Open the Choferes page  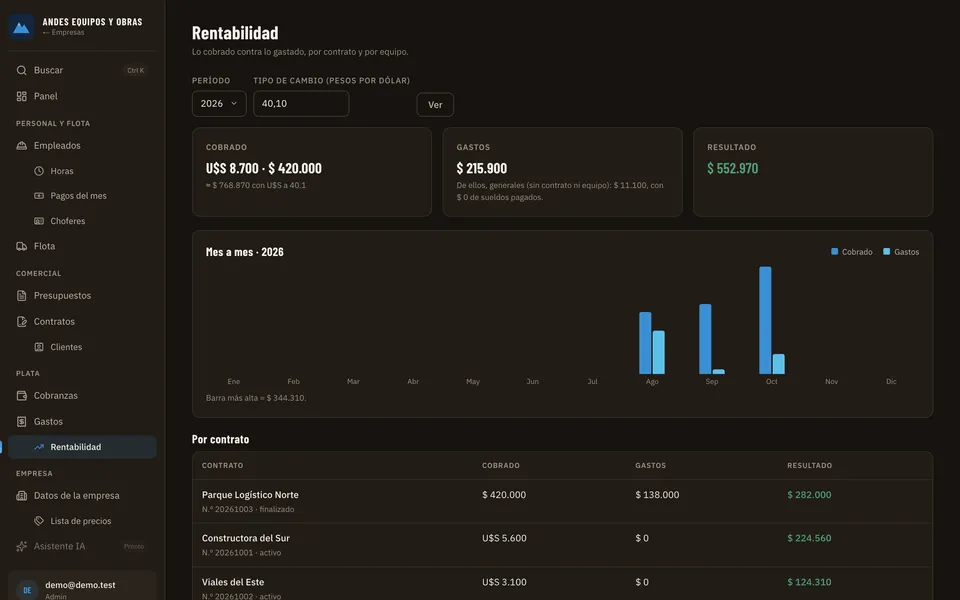tap(82, 221)
